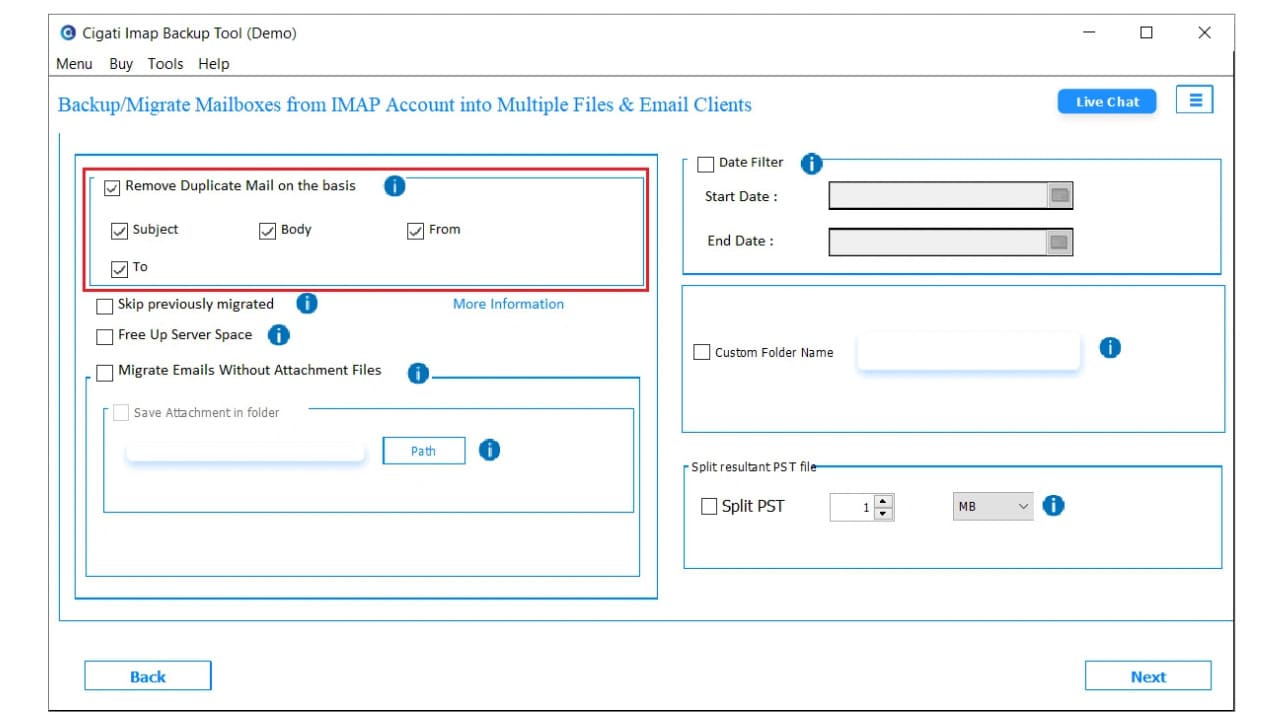Open the Help menu
The image size is (1280, 720).
pos(214,63)
